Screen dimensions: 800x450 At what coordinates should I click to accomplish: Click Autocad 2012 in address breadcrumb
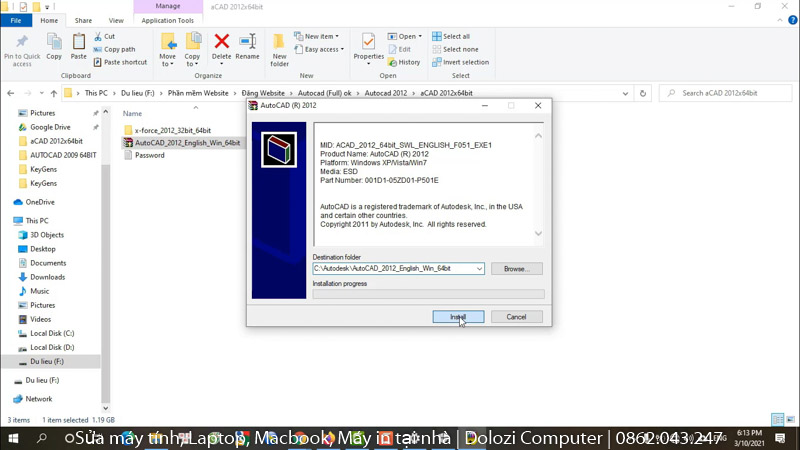[386, 93]
